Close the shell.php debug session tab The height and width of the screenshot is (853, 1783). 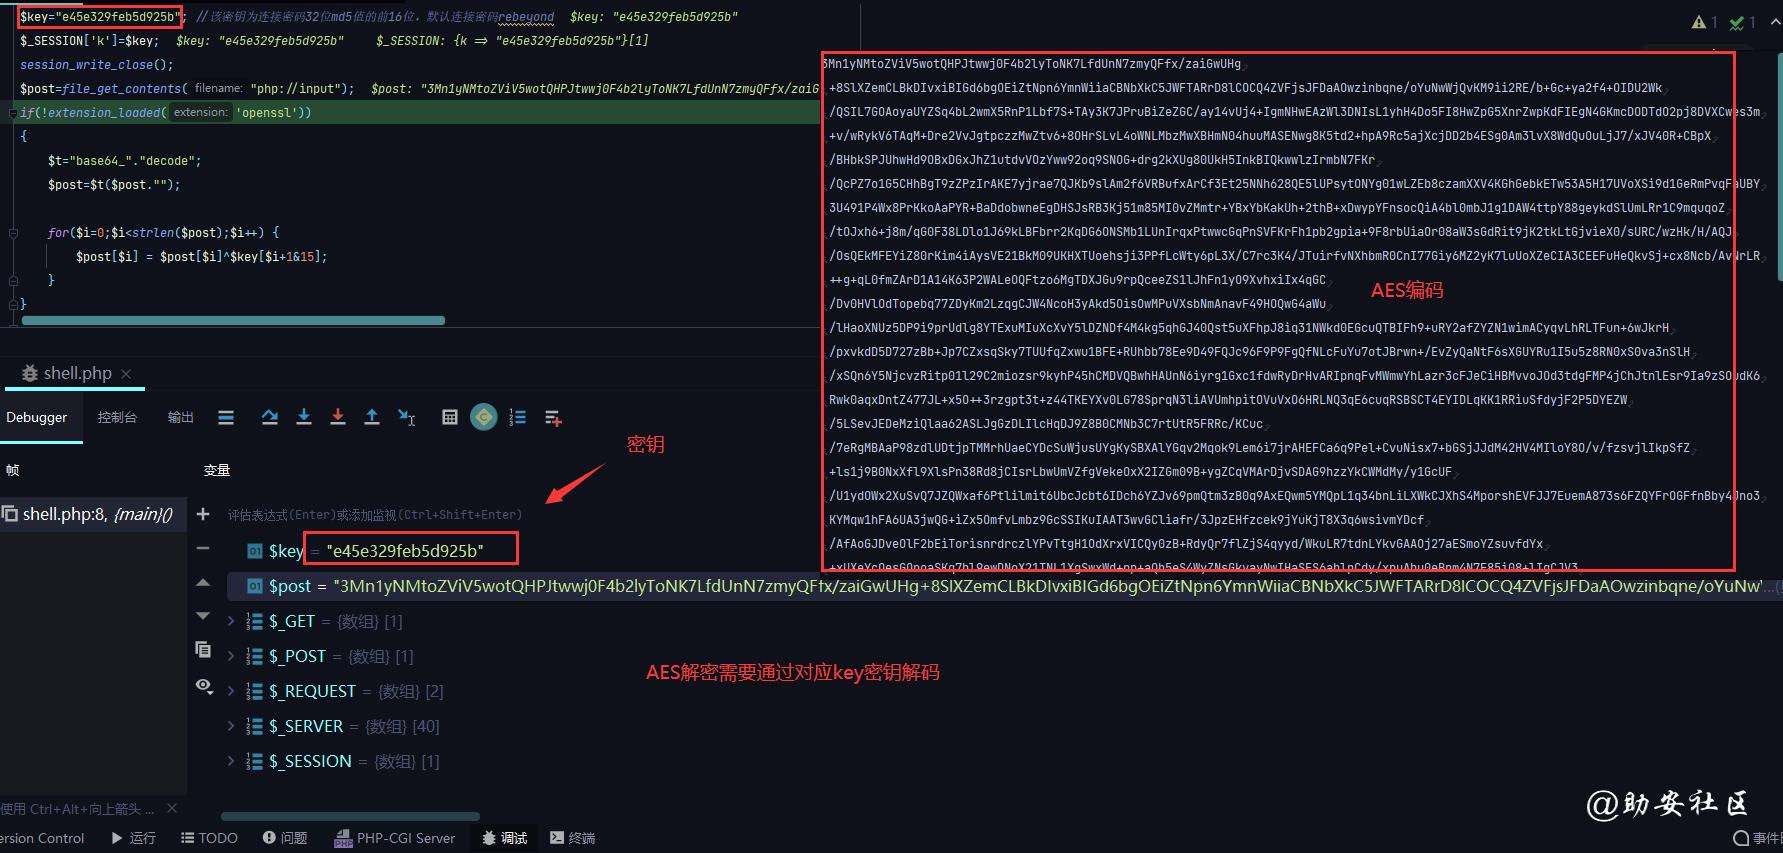coord(126,374)
